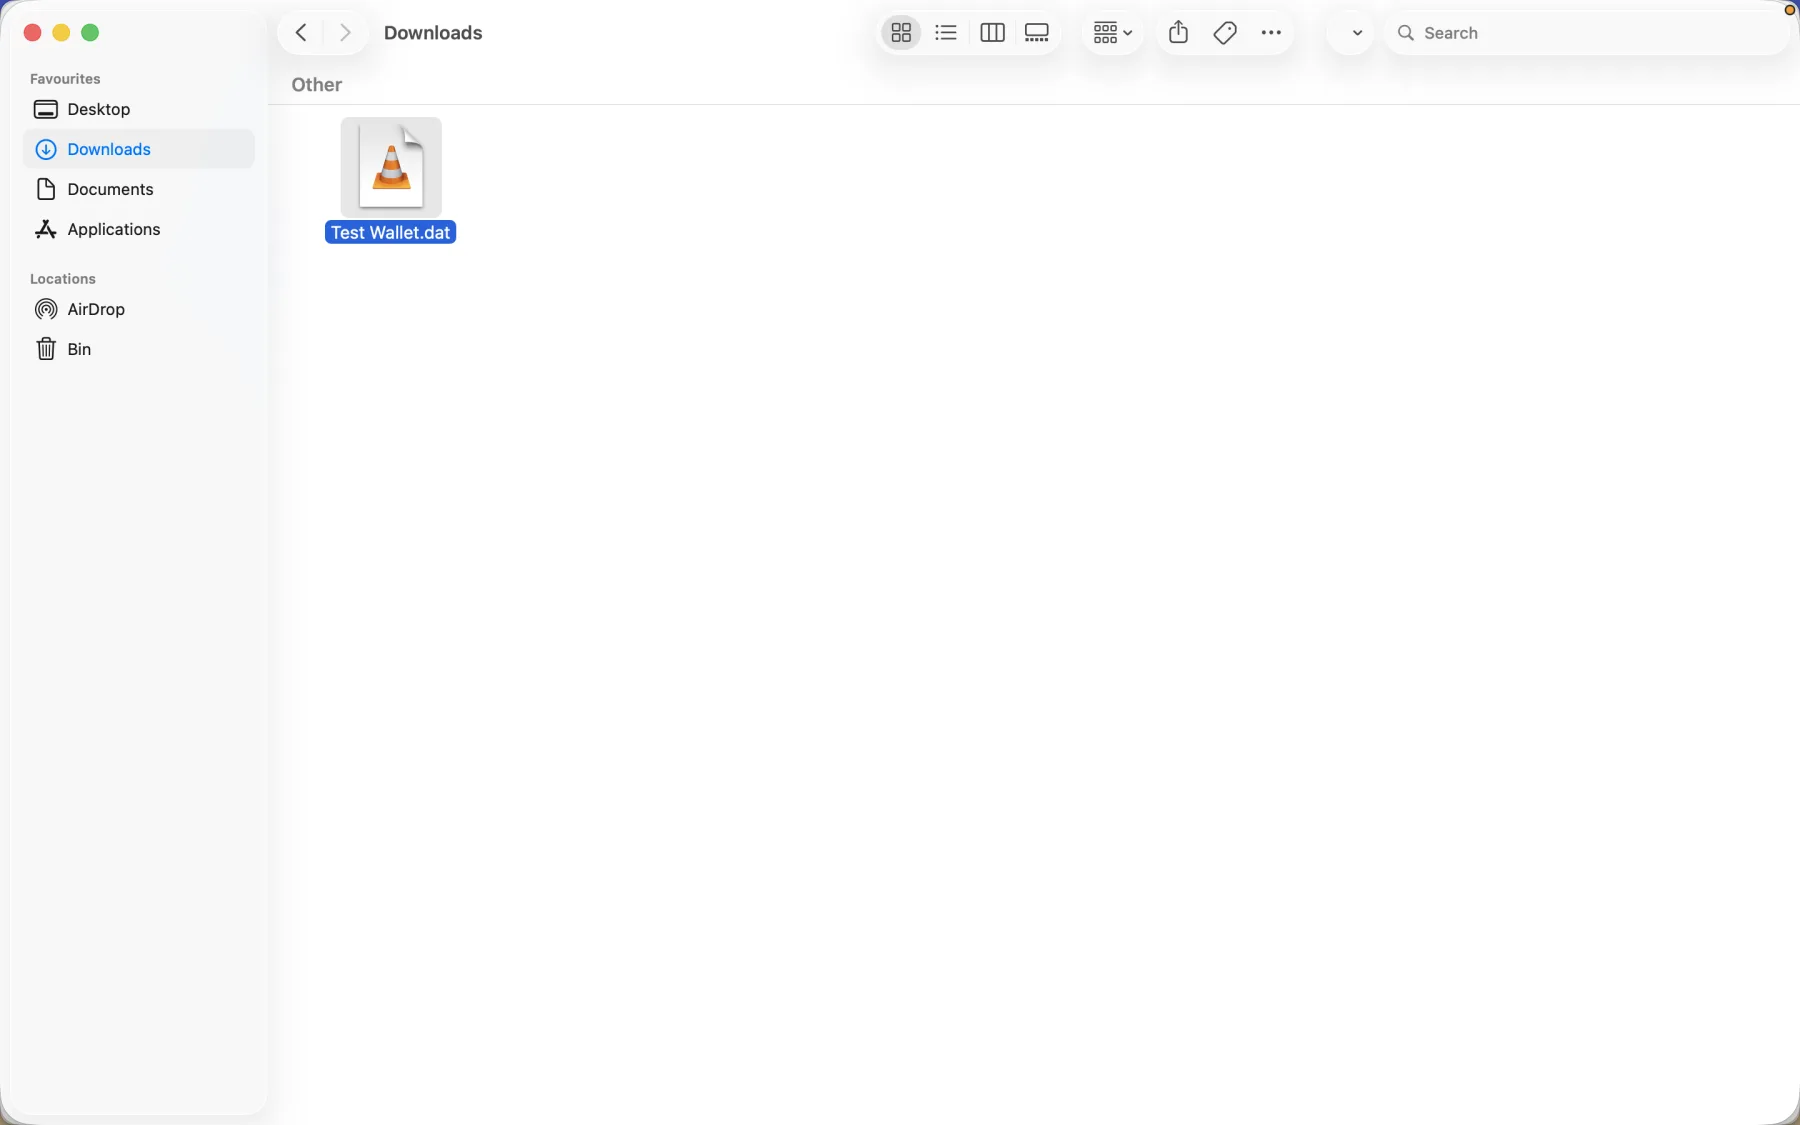
Task: Open Bin in the sidebar
Action: pos(138,349)
